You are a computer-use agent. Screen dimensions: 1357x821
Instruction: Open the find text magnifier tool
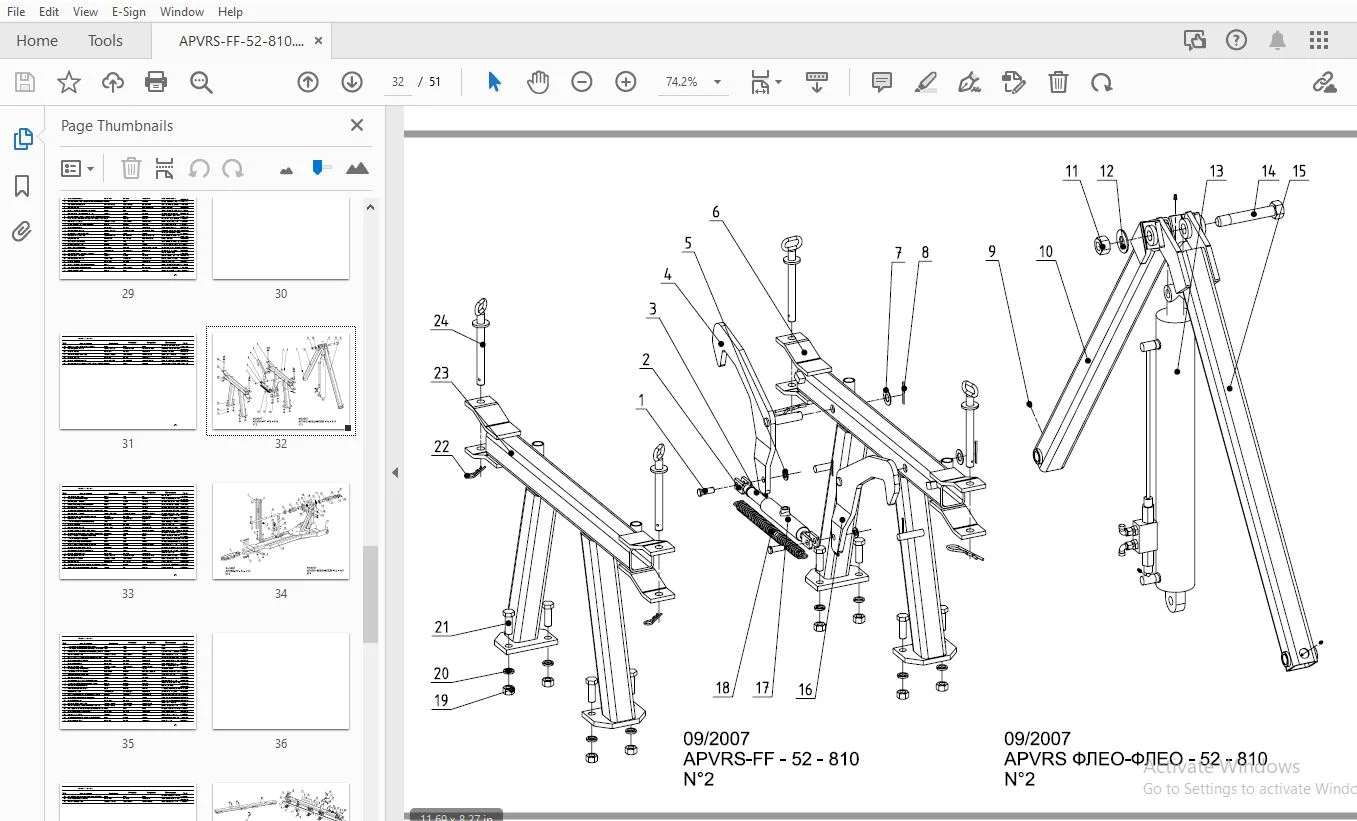[201, 82]
